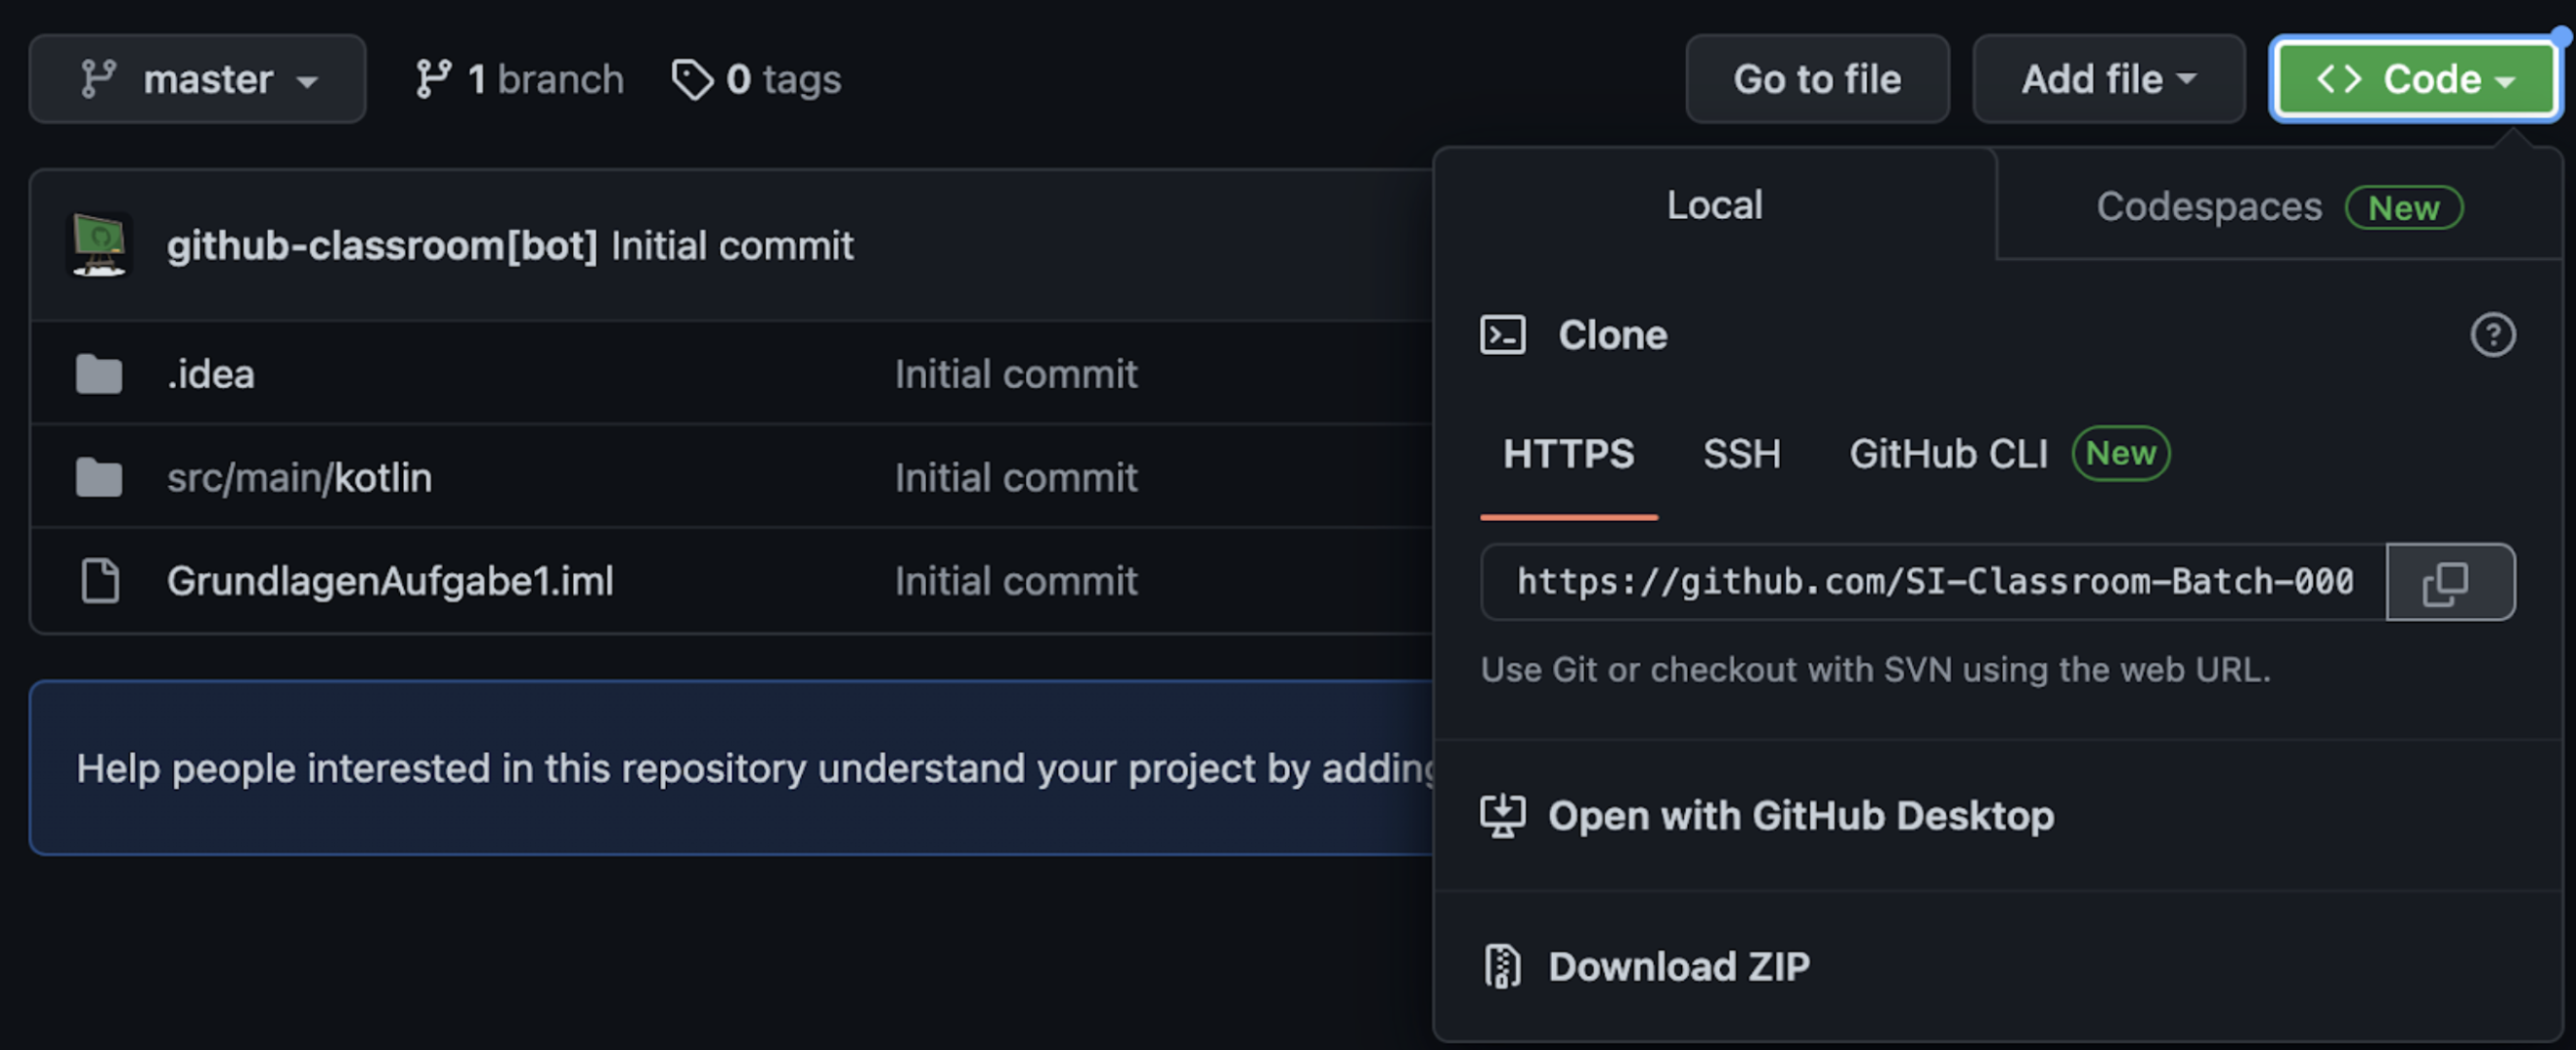Click the GrundlagenAufgabe1.iml file icon
Viewport: 2576px width, 1050px height.
[x=99, y=581]
